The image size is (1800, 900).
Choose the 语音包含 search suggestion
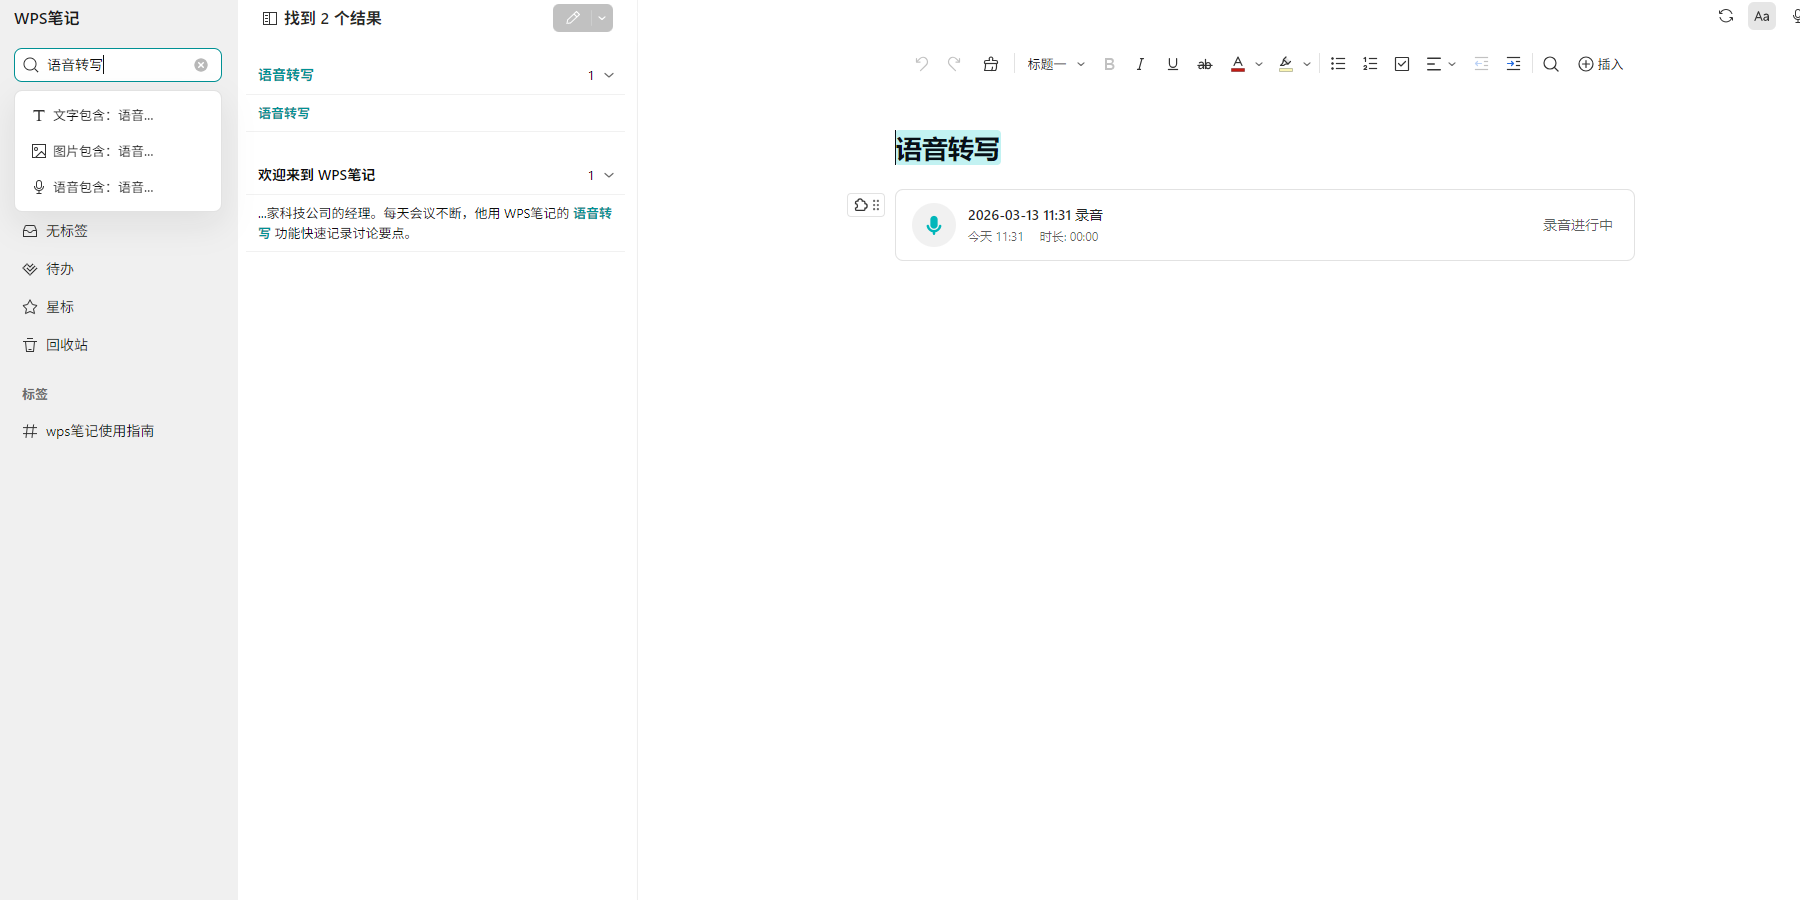pos(118,187)
